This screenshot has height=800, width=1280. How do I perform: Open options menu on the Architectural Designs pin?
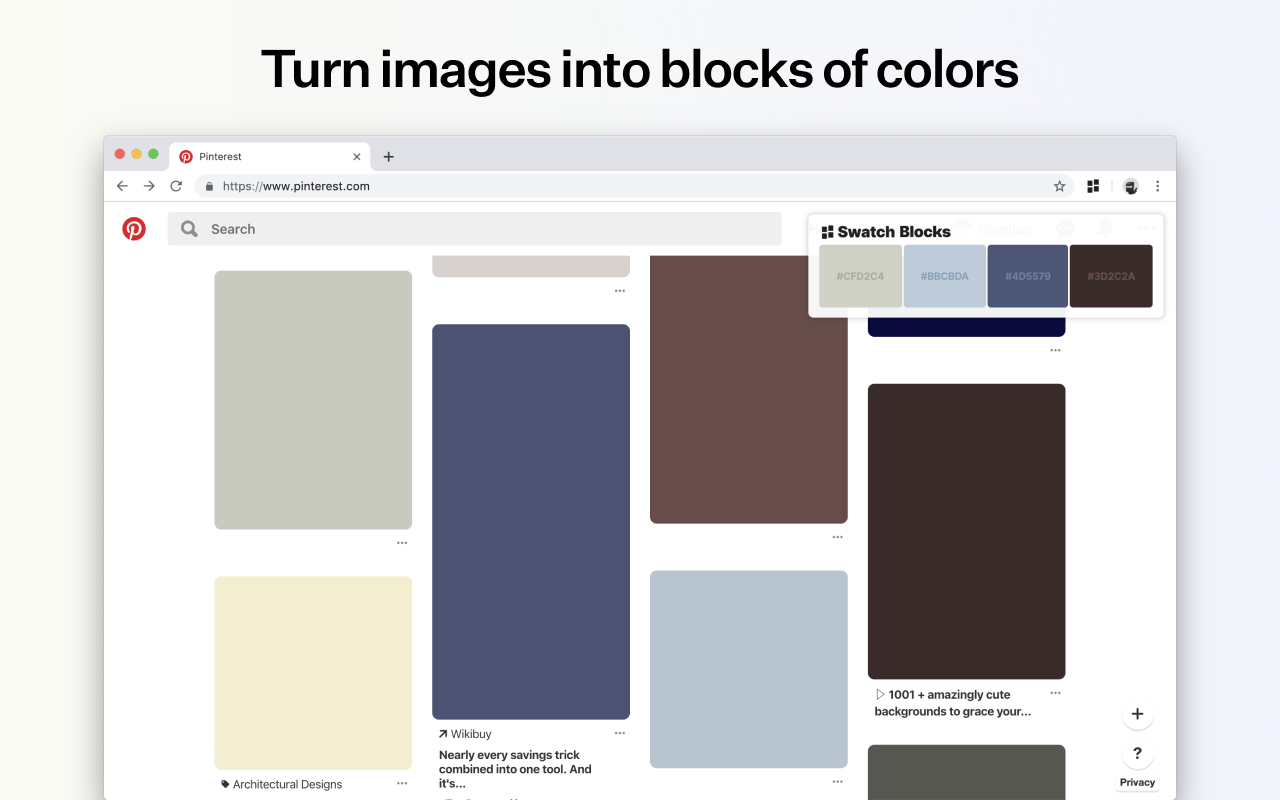[402, 784]
